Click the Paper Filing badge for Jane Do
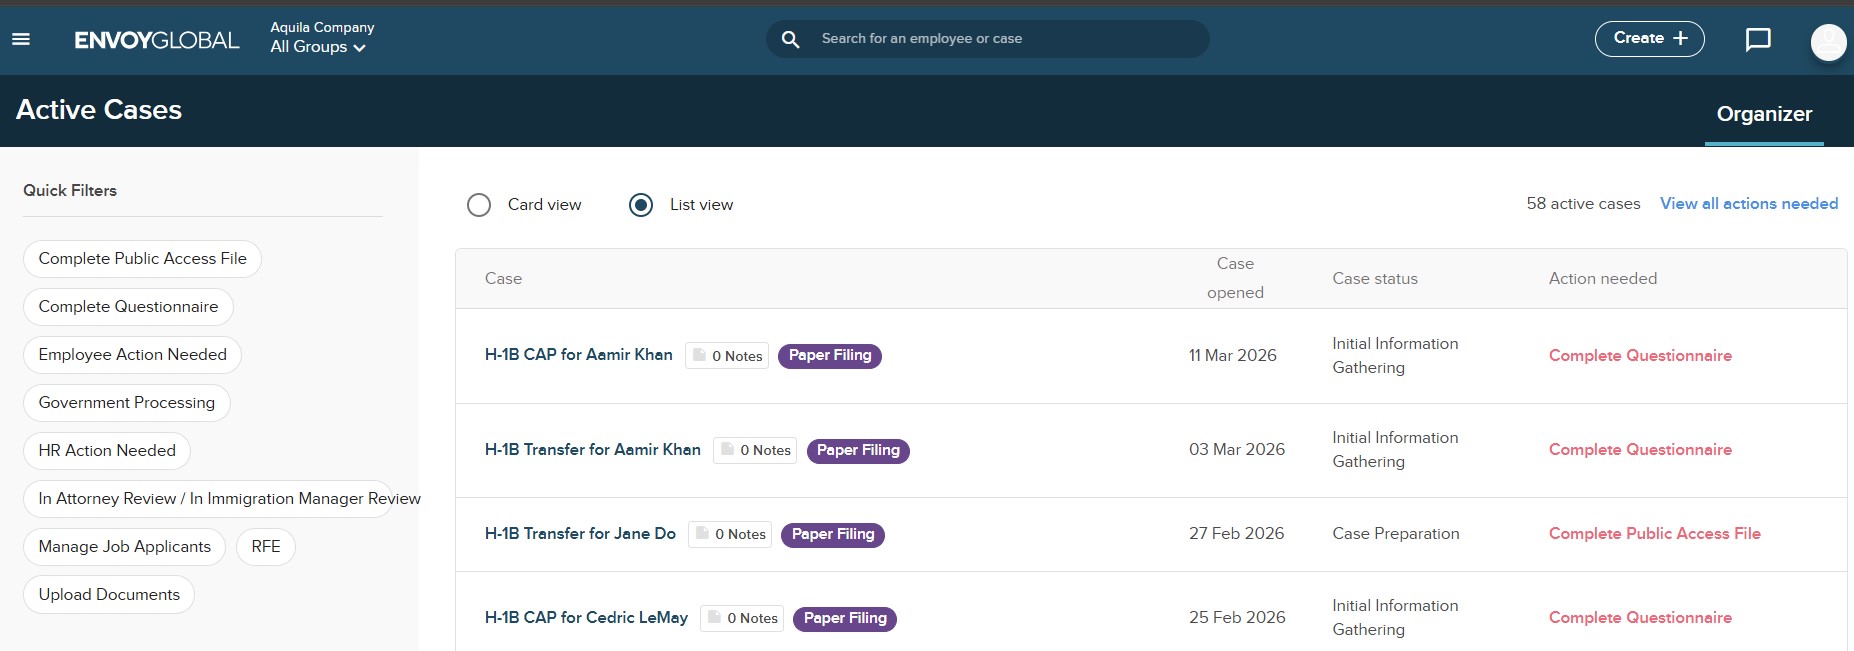 pyautogui.click(x=832, y=534)
